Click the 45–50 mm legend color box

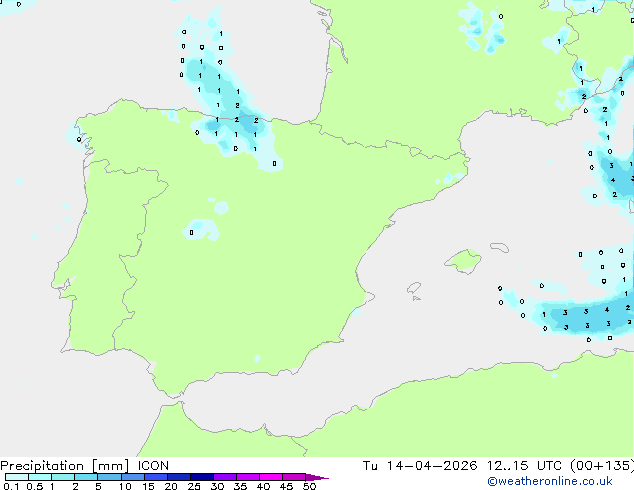click(294, 477)
